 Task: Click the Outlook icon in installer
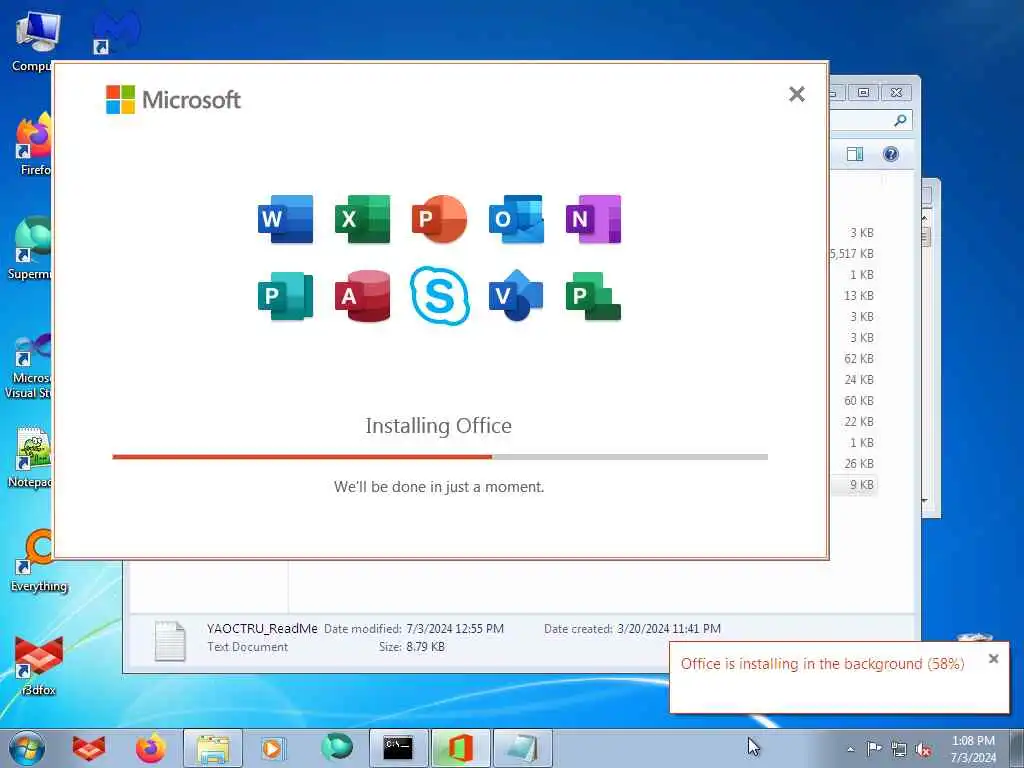517,219
